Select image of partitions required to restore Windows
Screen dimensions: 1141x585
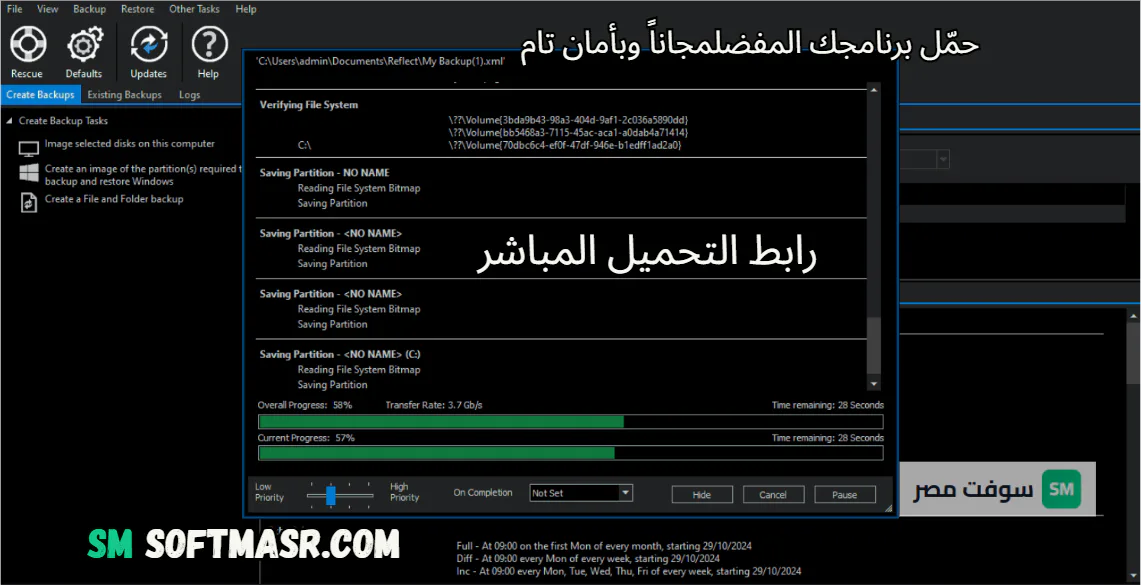point(142,175)
